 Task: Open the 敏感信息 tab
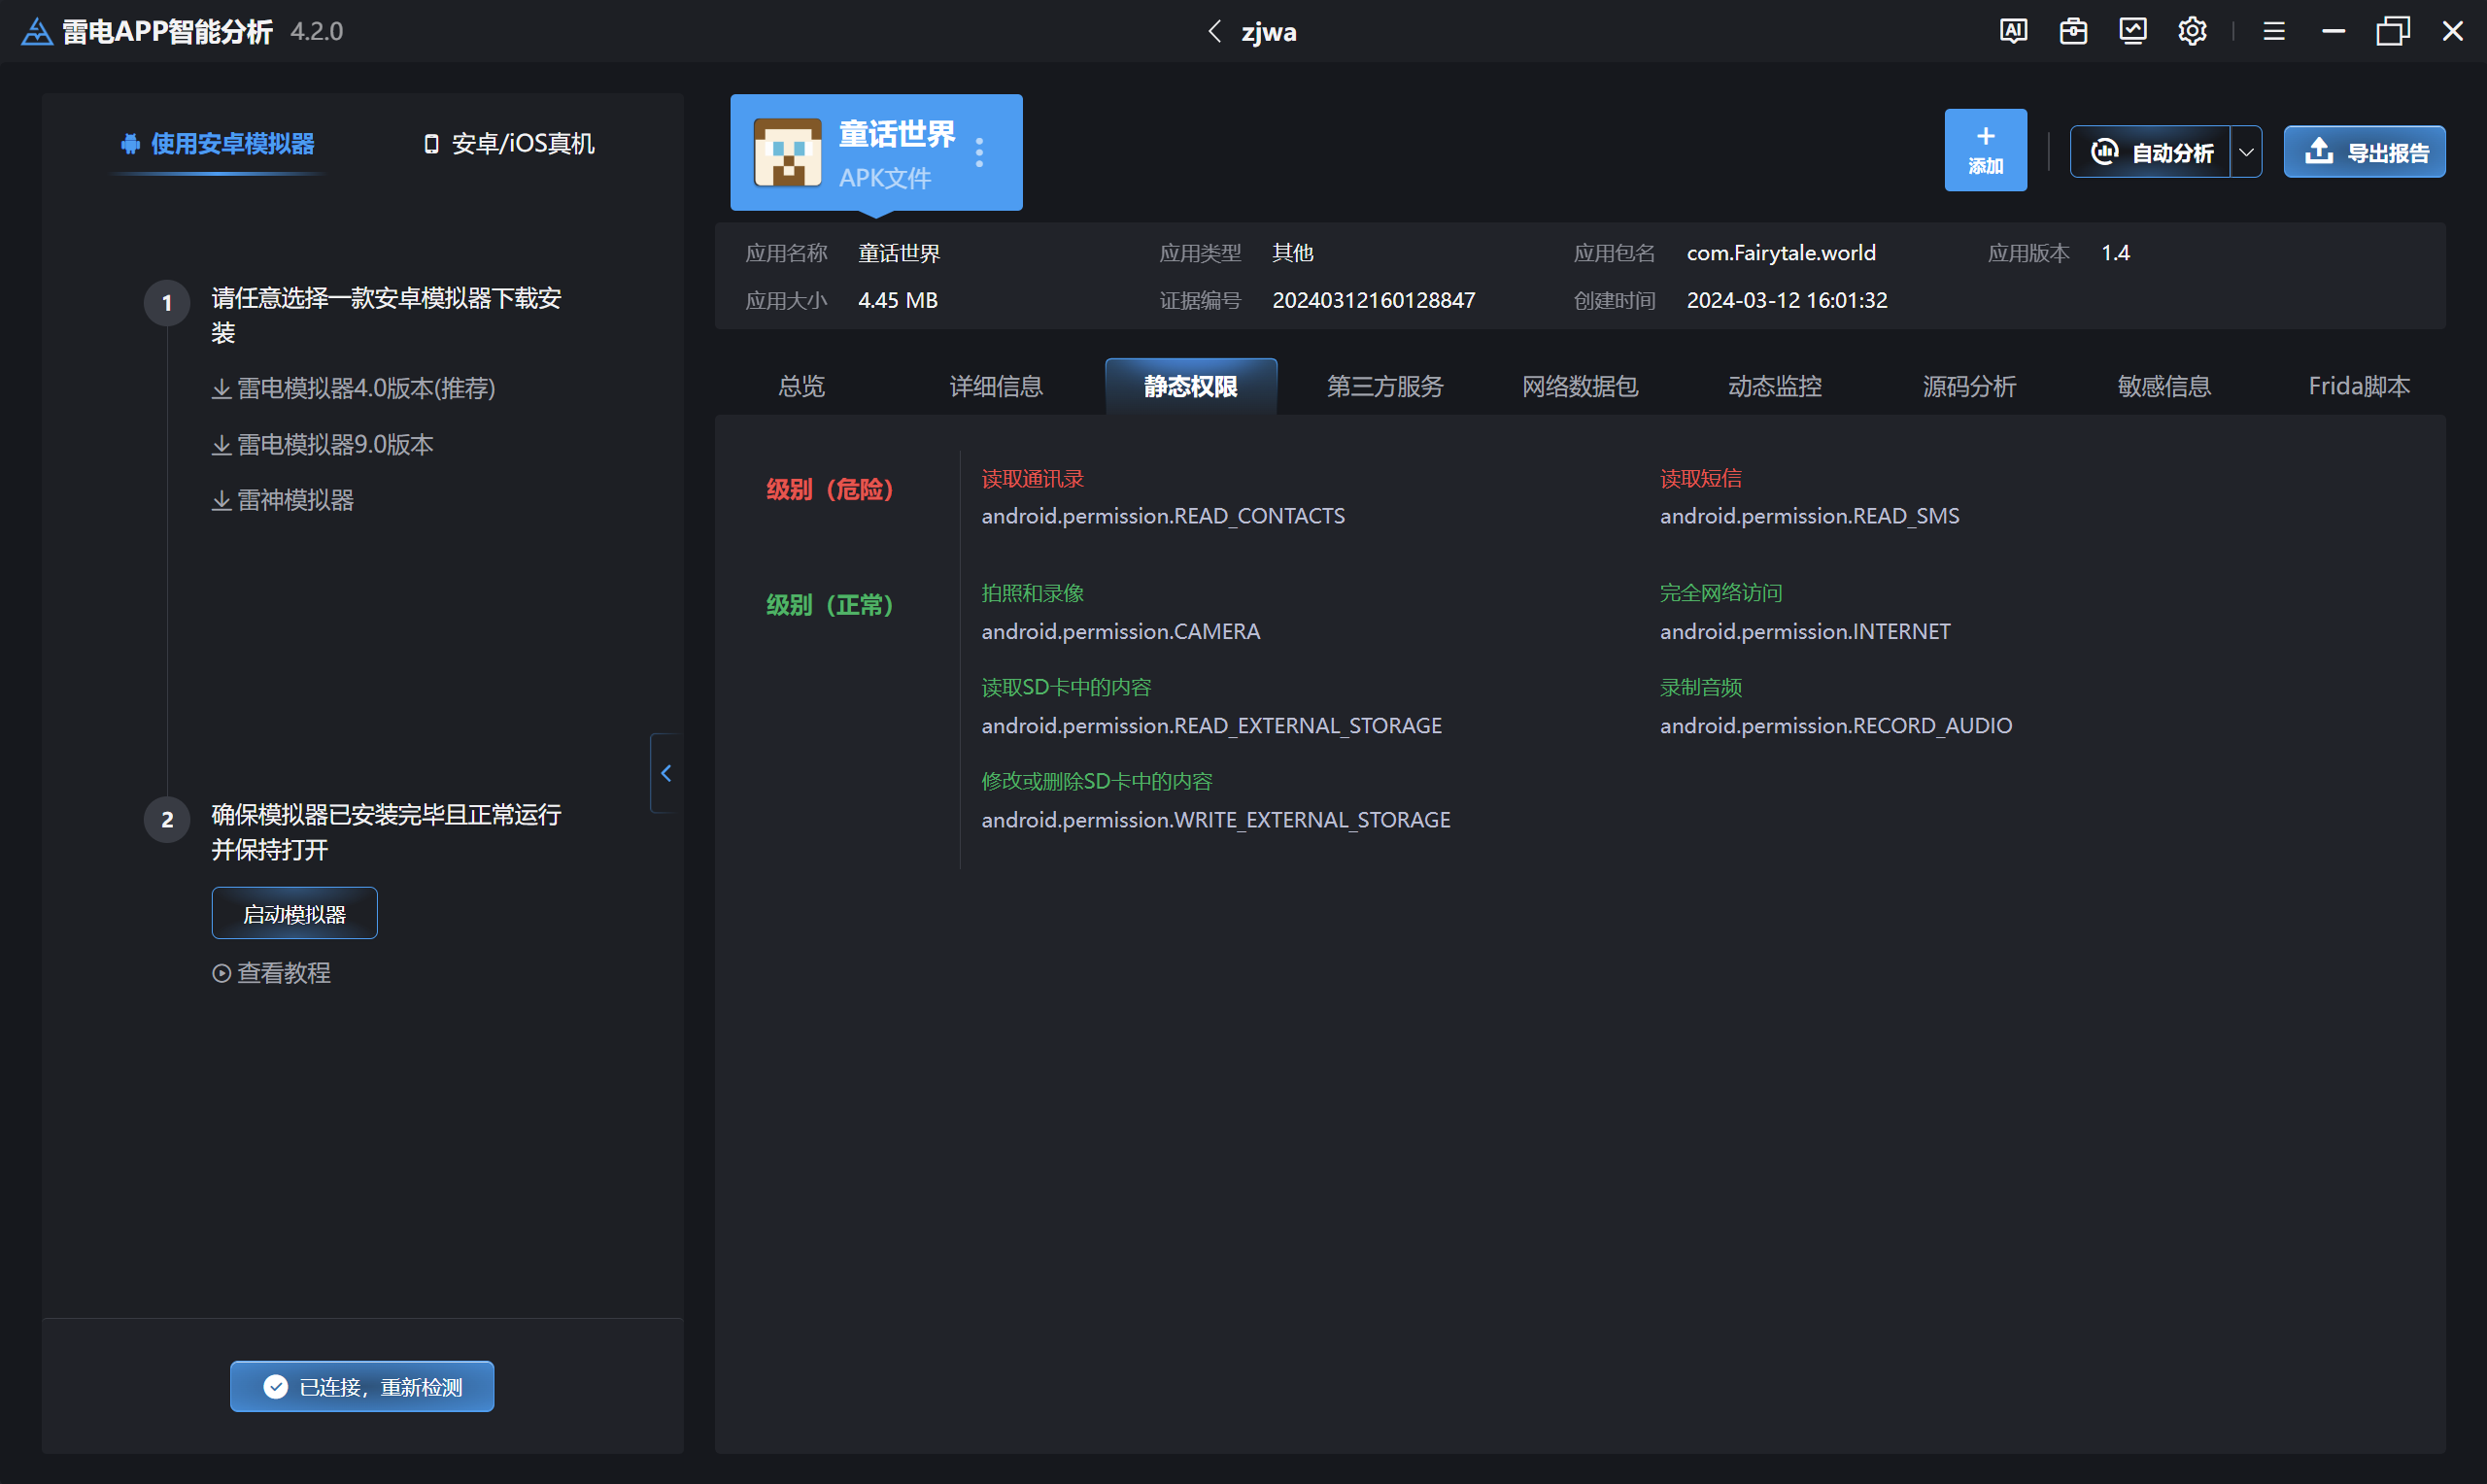click(x=2164, y=386)
